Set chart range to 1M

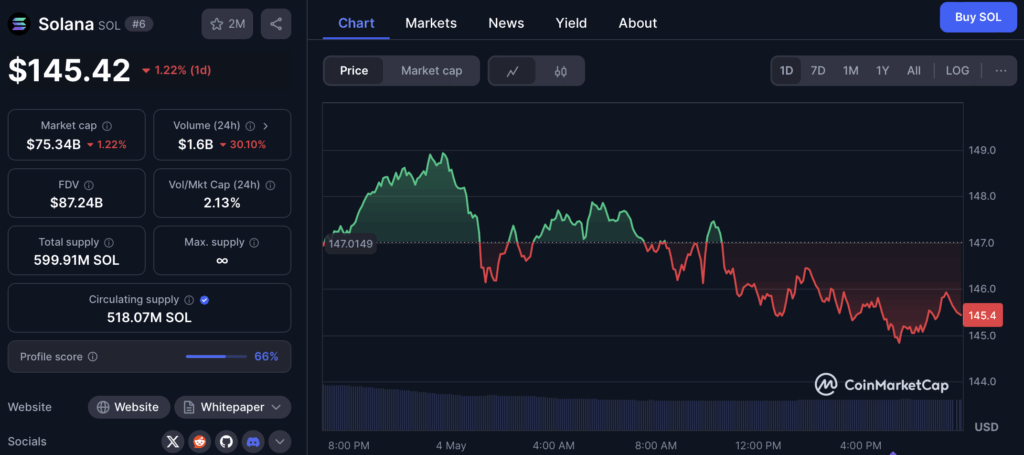(x=850, y=71)
